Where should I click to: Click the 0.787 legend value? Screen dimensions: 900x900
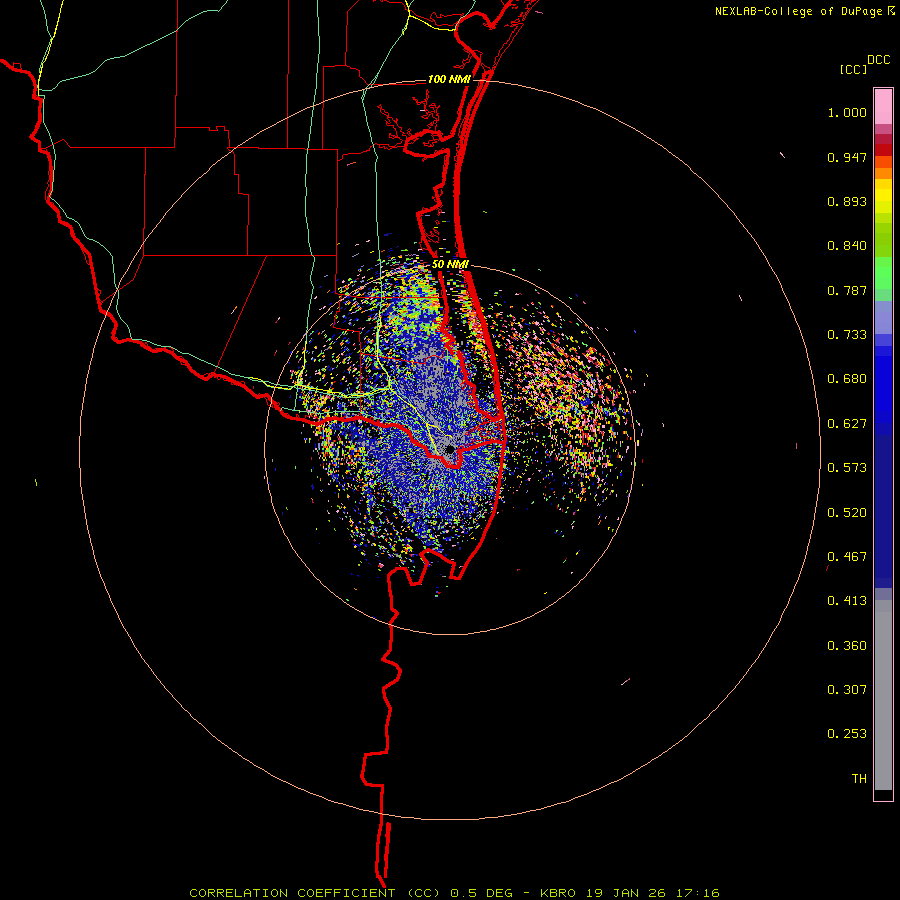click(x=847, y=290)
